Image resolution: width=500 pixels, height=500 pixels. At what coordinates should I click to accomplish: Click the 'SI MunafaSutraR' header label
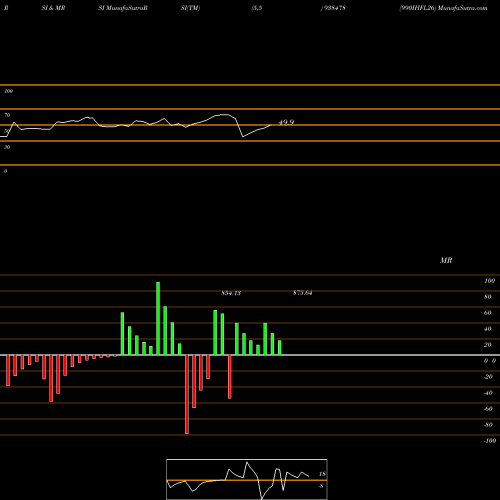tap(123, 8)
